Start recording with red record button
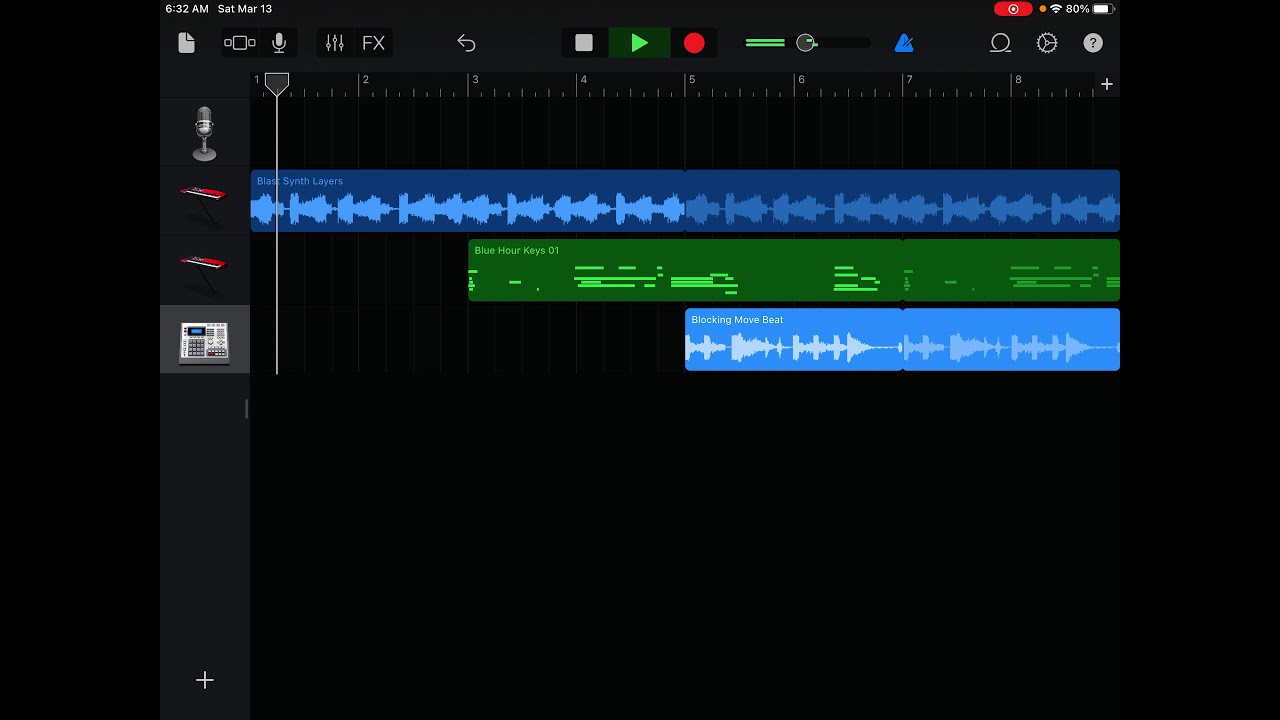Image resolution: width=1280 pixels, height=720 pixels. click(694, 43)
